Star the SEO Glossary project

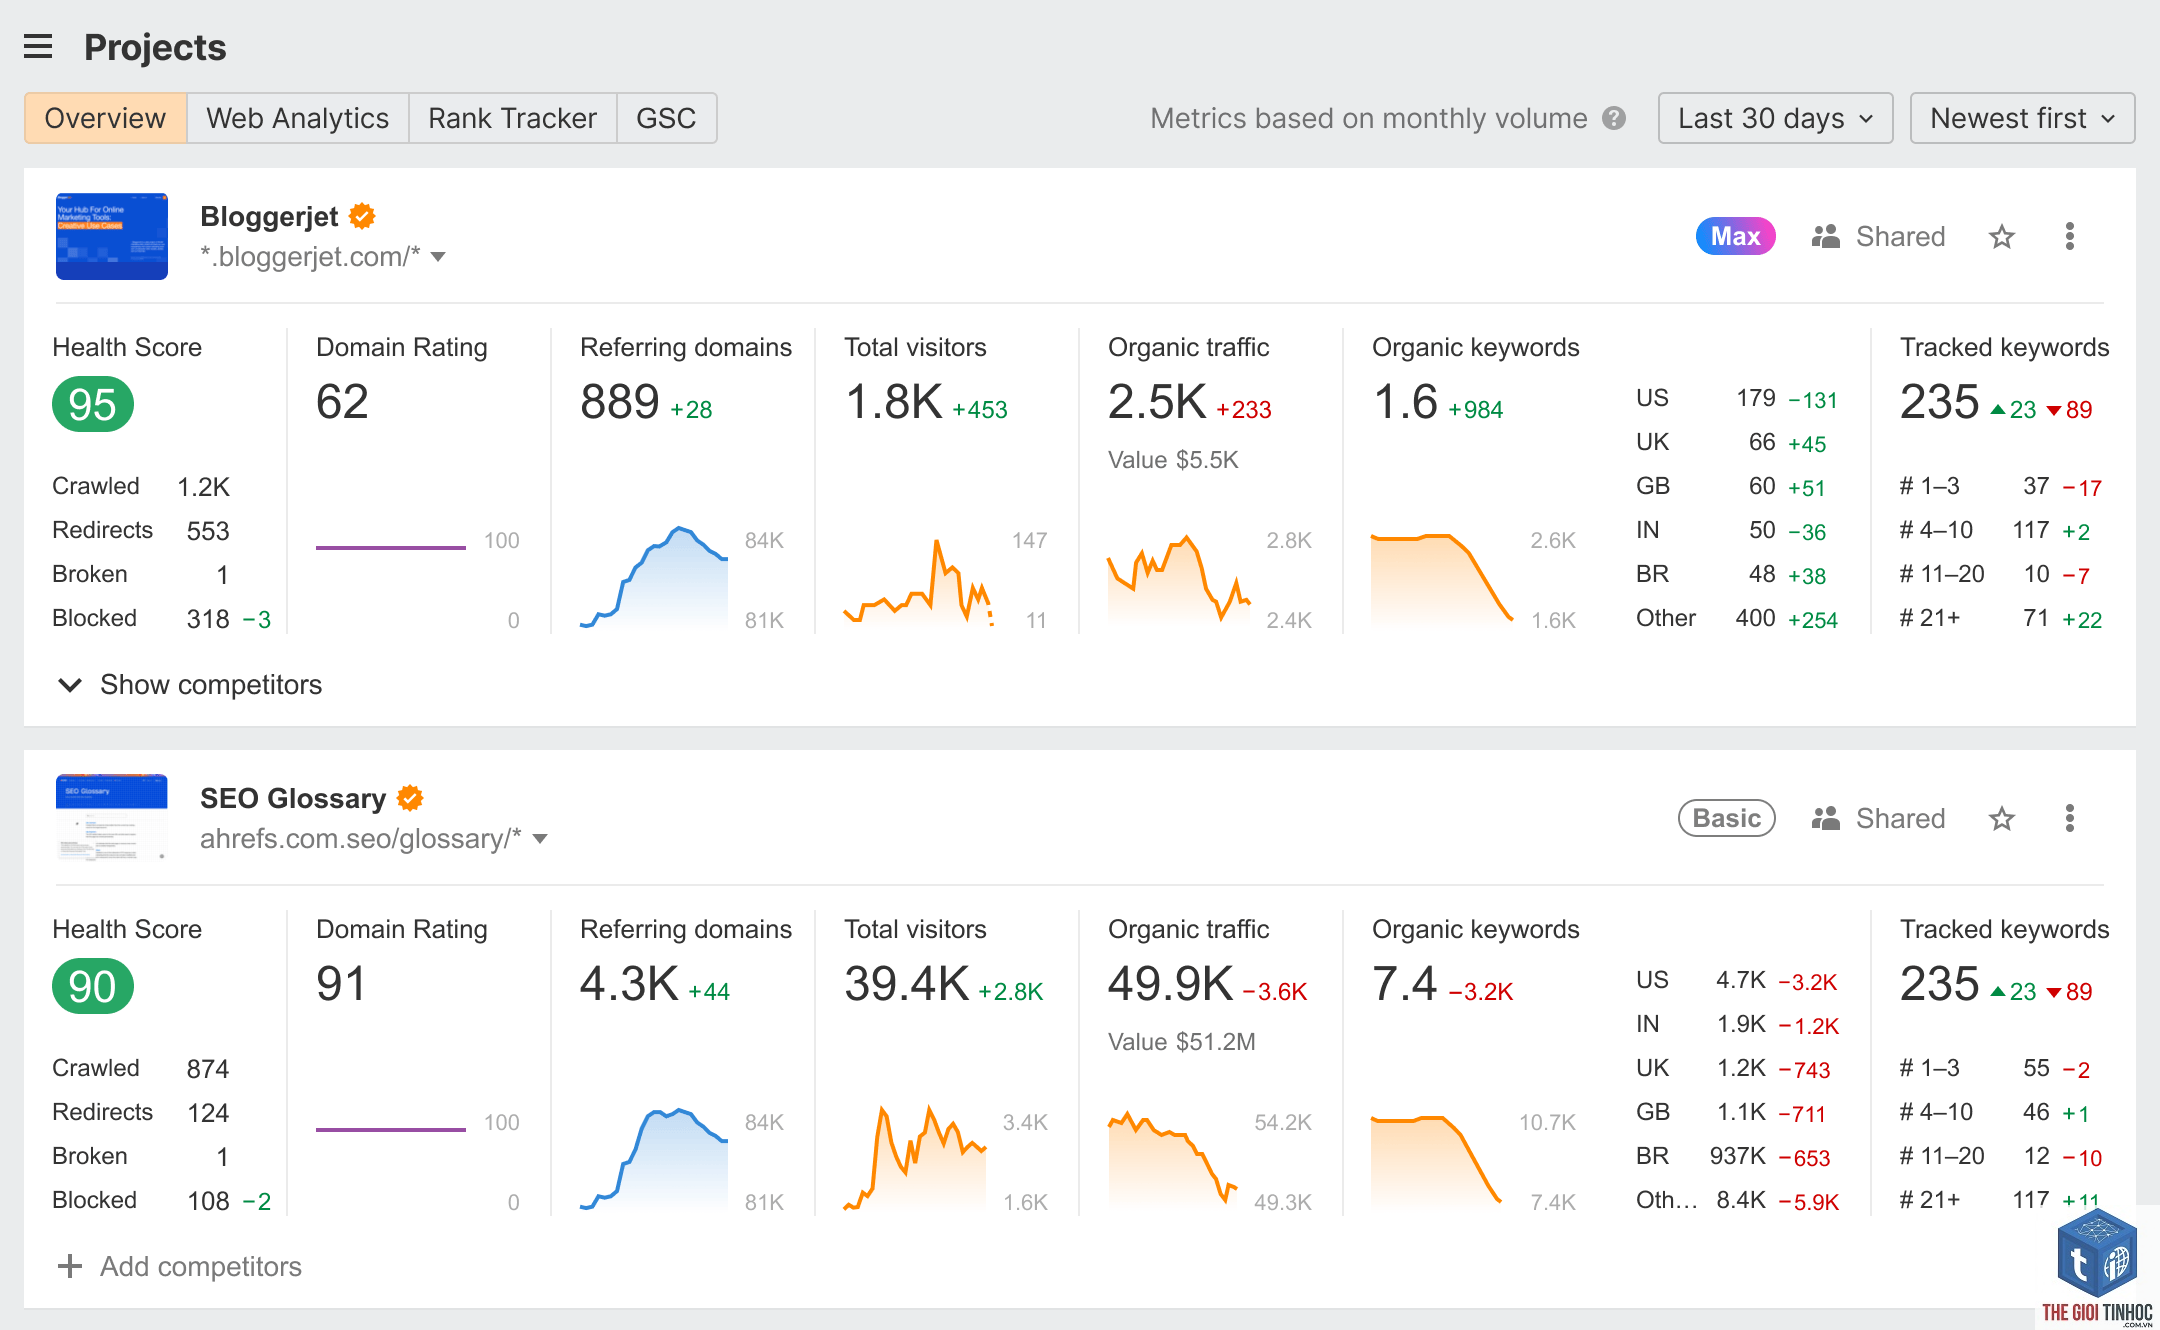2001,819
